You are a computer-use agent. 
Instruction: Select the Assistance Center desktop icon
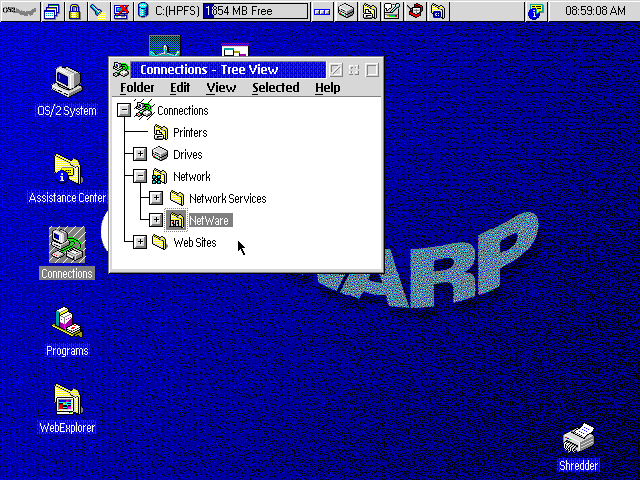[x=68, y=169]
